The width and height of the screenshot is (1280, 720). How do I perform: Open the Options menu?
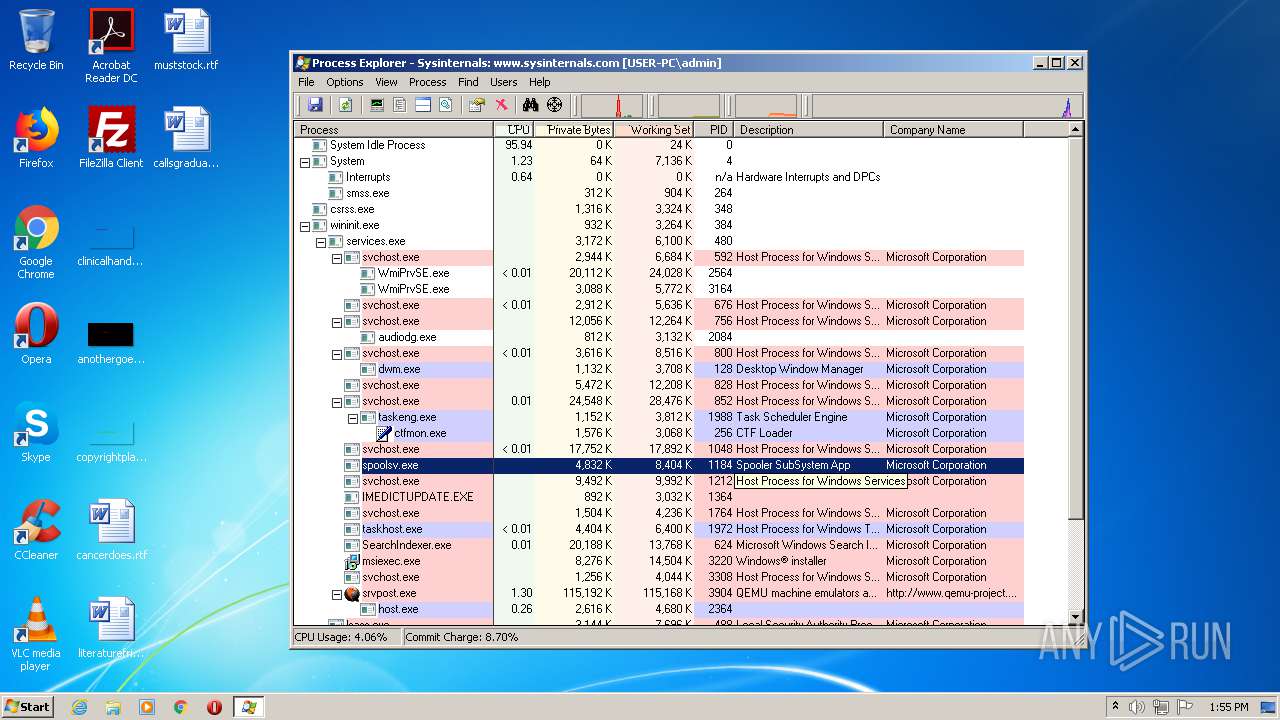[x=345, y=82]
